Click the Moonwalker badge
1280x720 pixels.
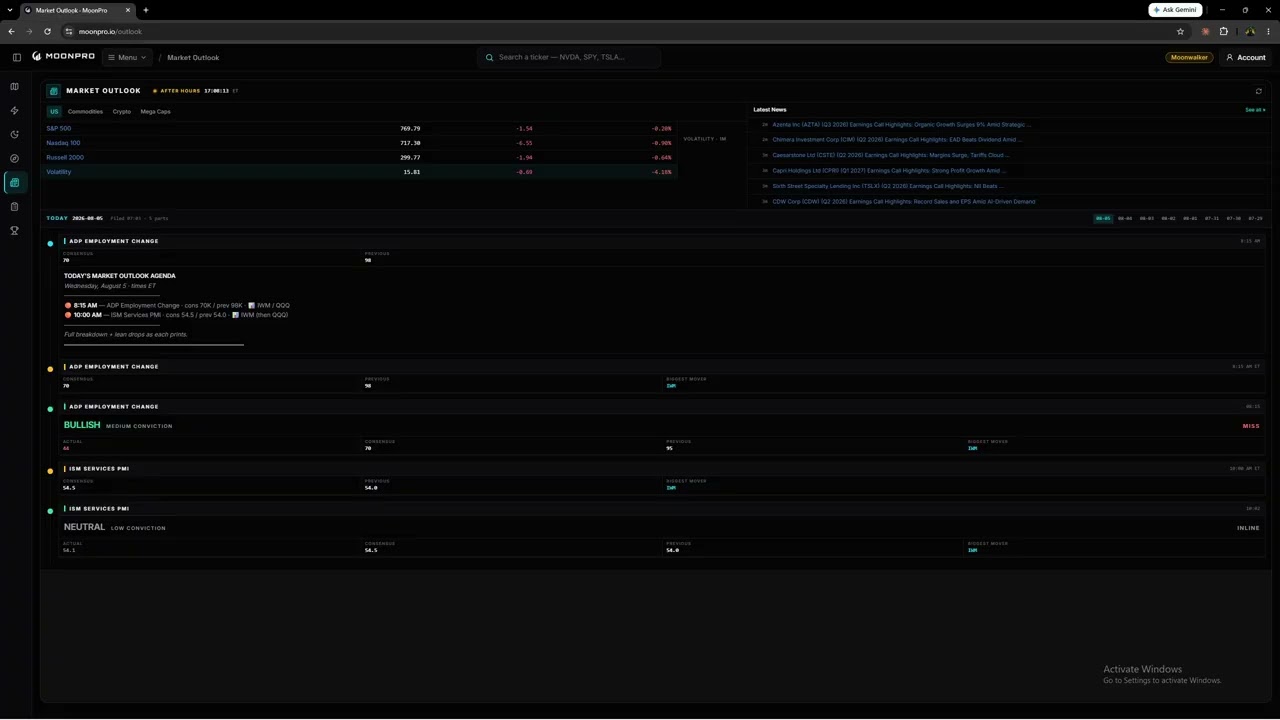coord(1189,57)
